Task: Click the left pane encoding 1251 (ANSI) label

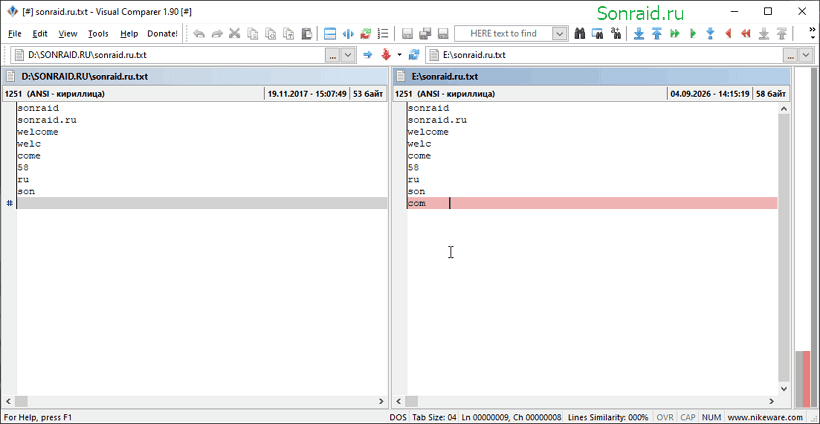Action: tap(54, 94)
